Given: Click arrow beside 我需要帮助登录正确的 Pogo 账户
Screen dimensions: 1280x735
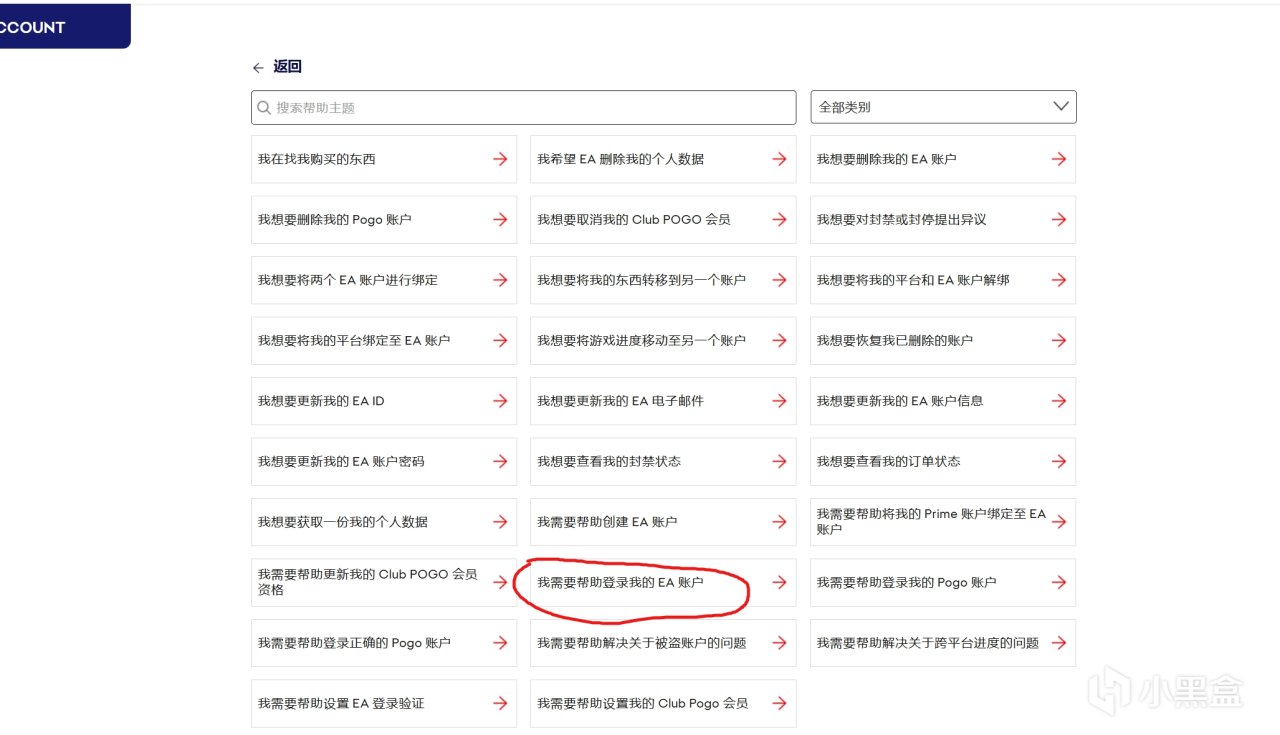Looking at the screenshot, I should pos(500,643).
